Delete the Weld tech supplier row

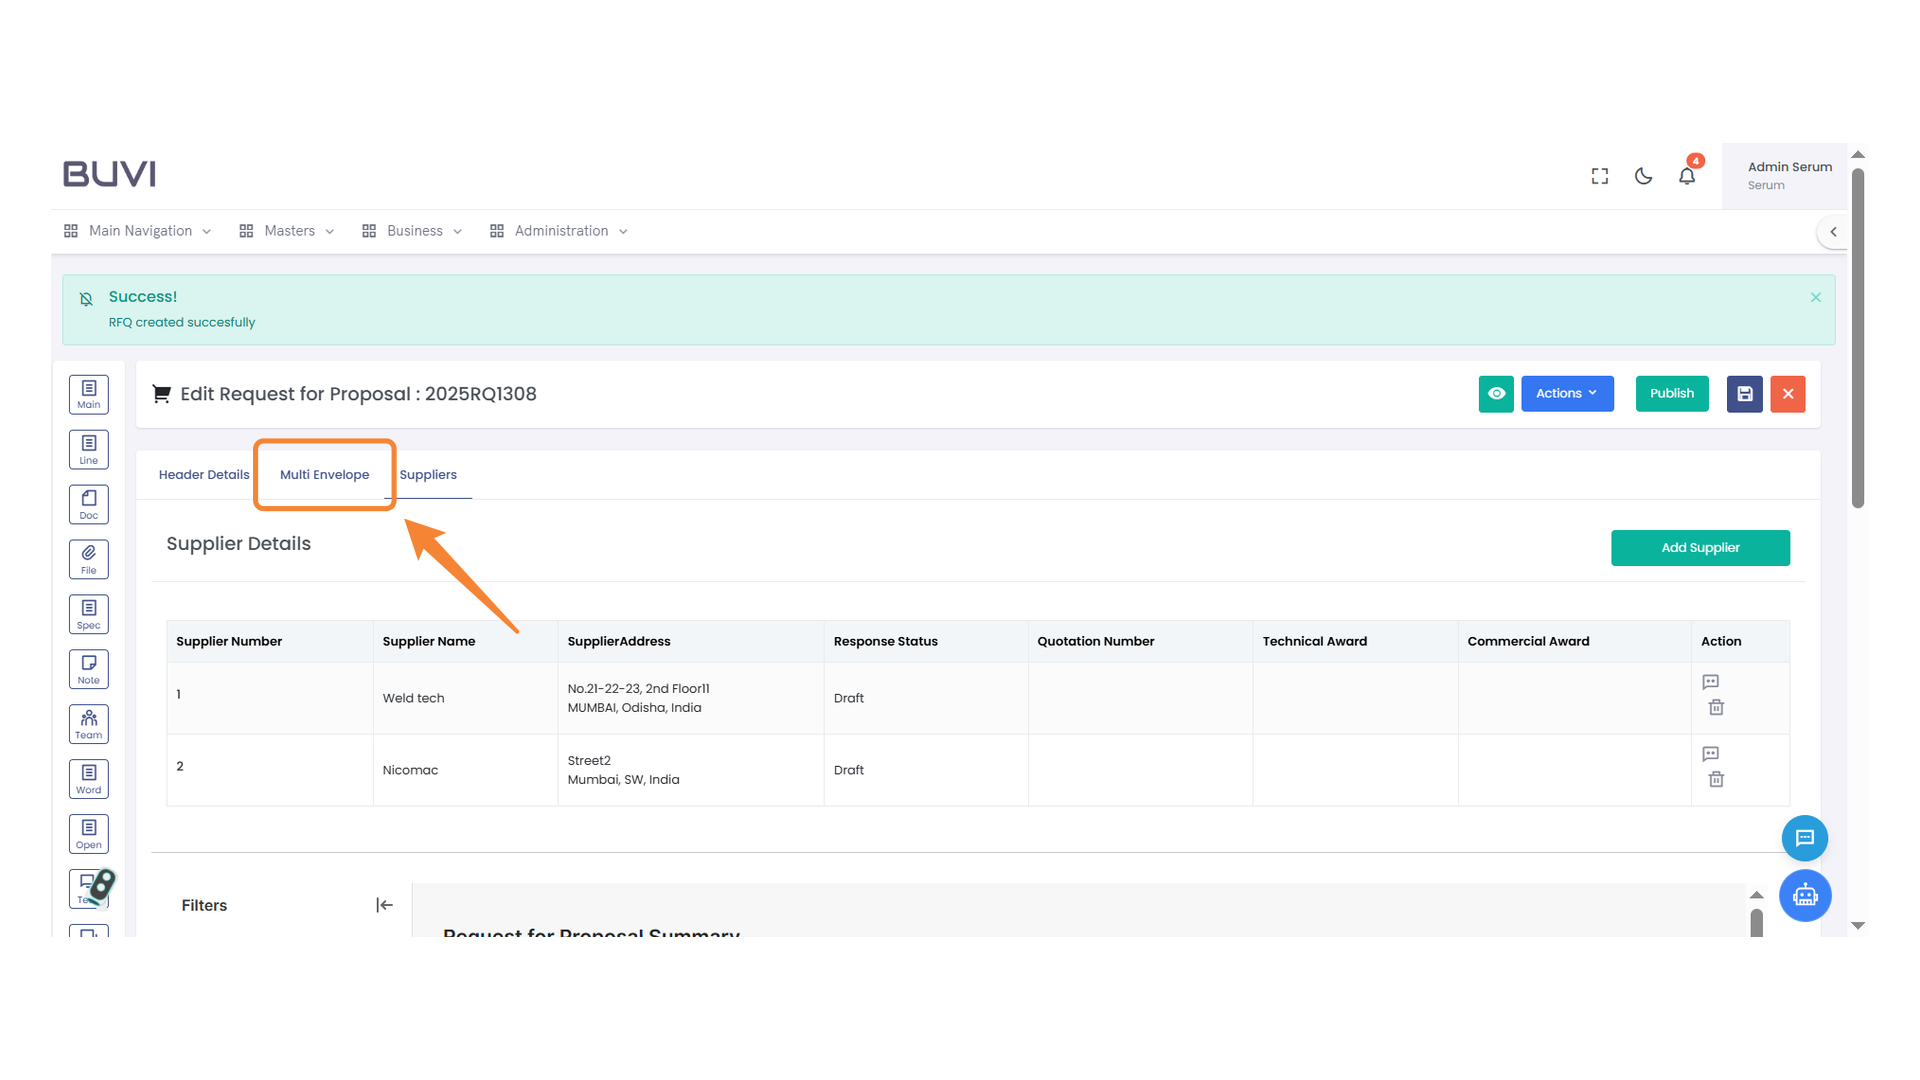(1716, 708)
